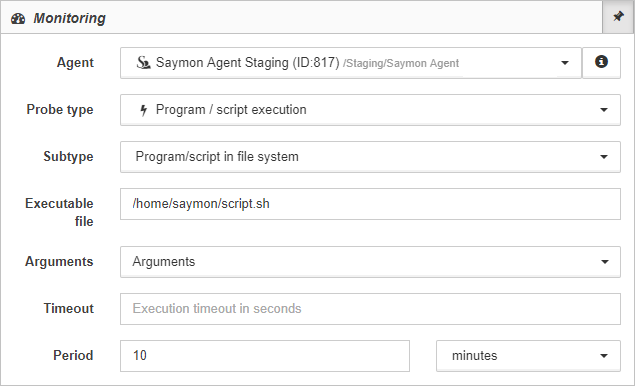635x386 pixels.
Task: Click the minutes period unit selector
Action: tap(528, 356)
